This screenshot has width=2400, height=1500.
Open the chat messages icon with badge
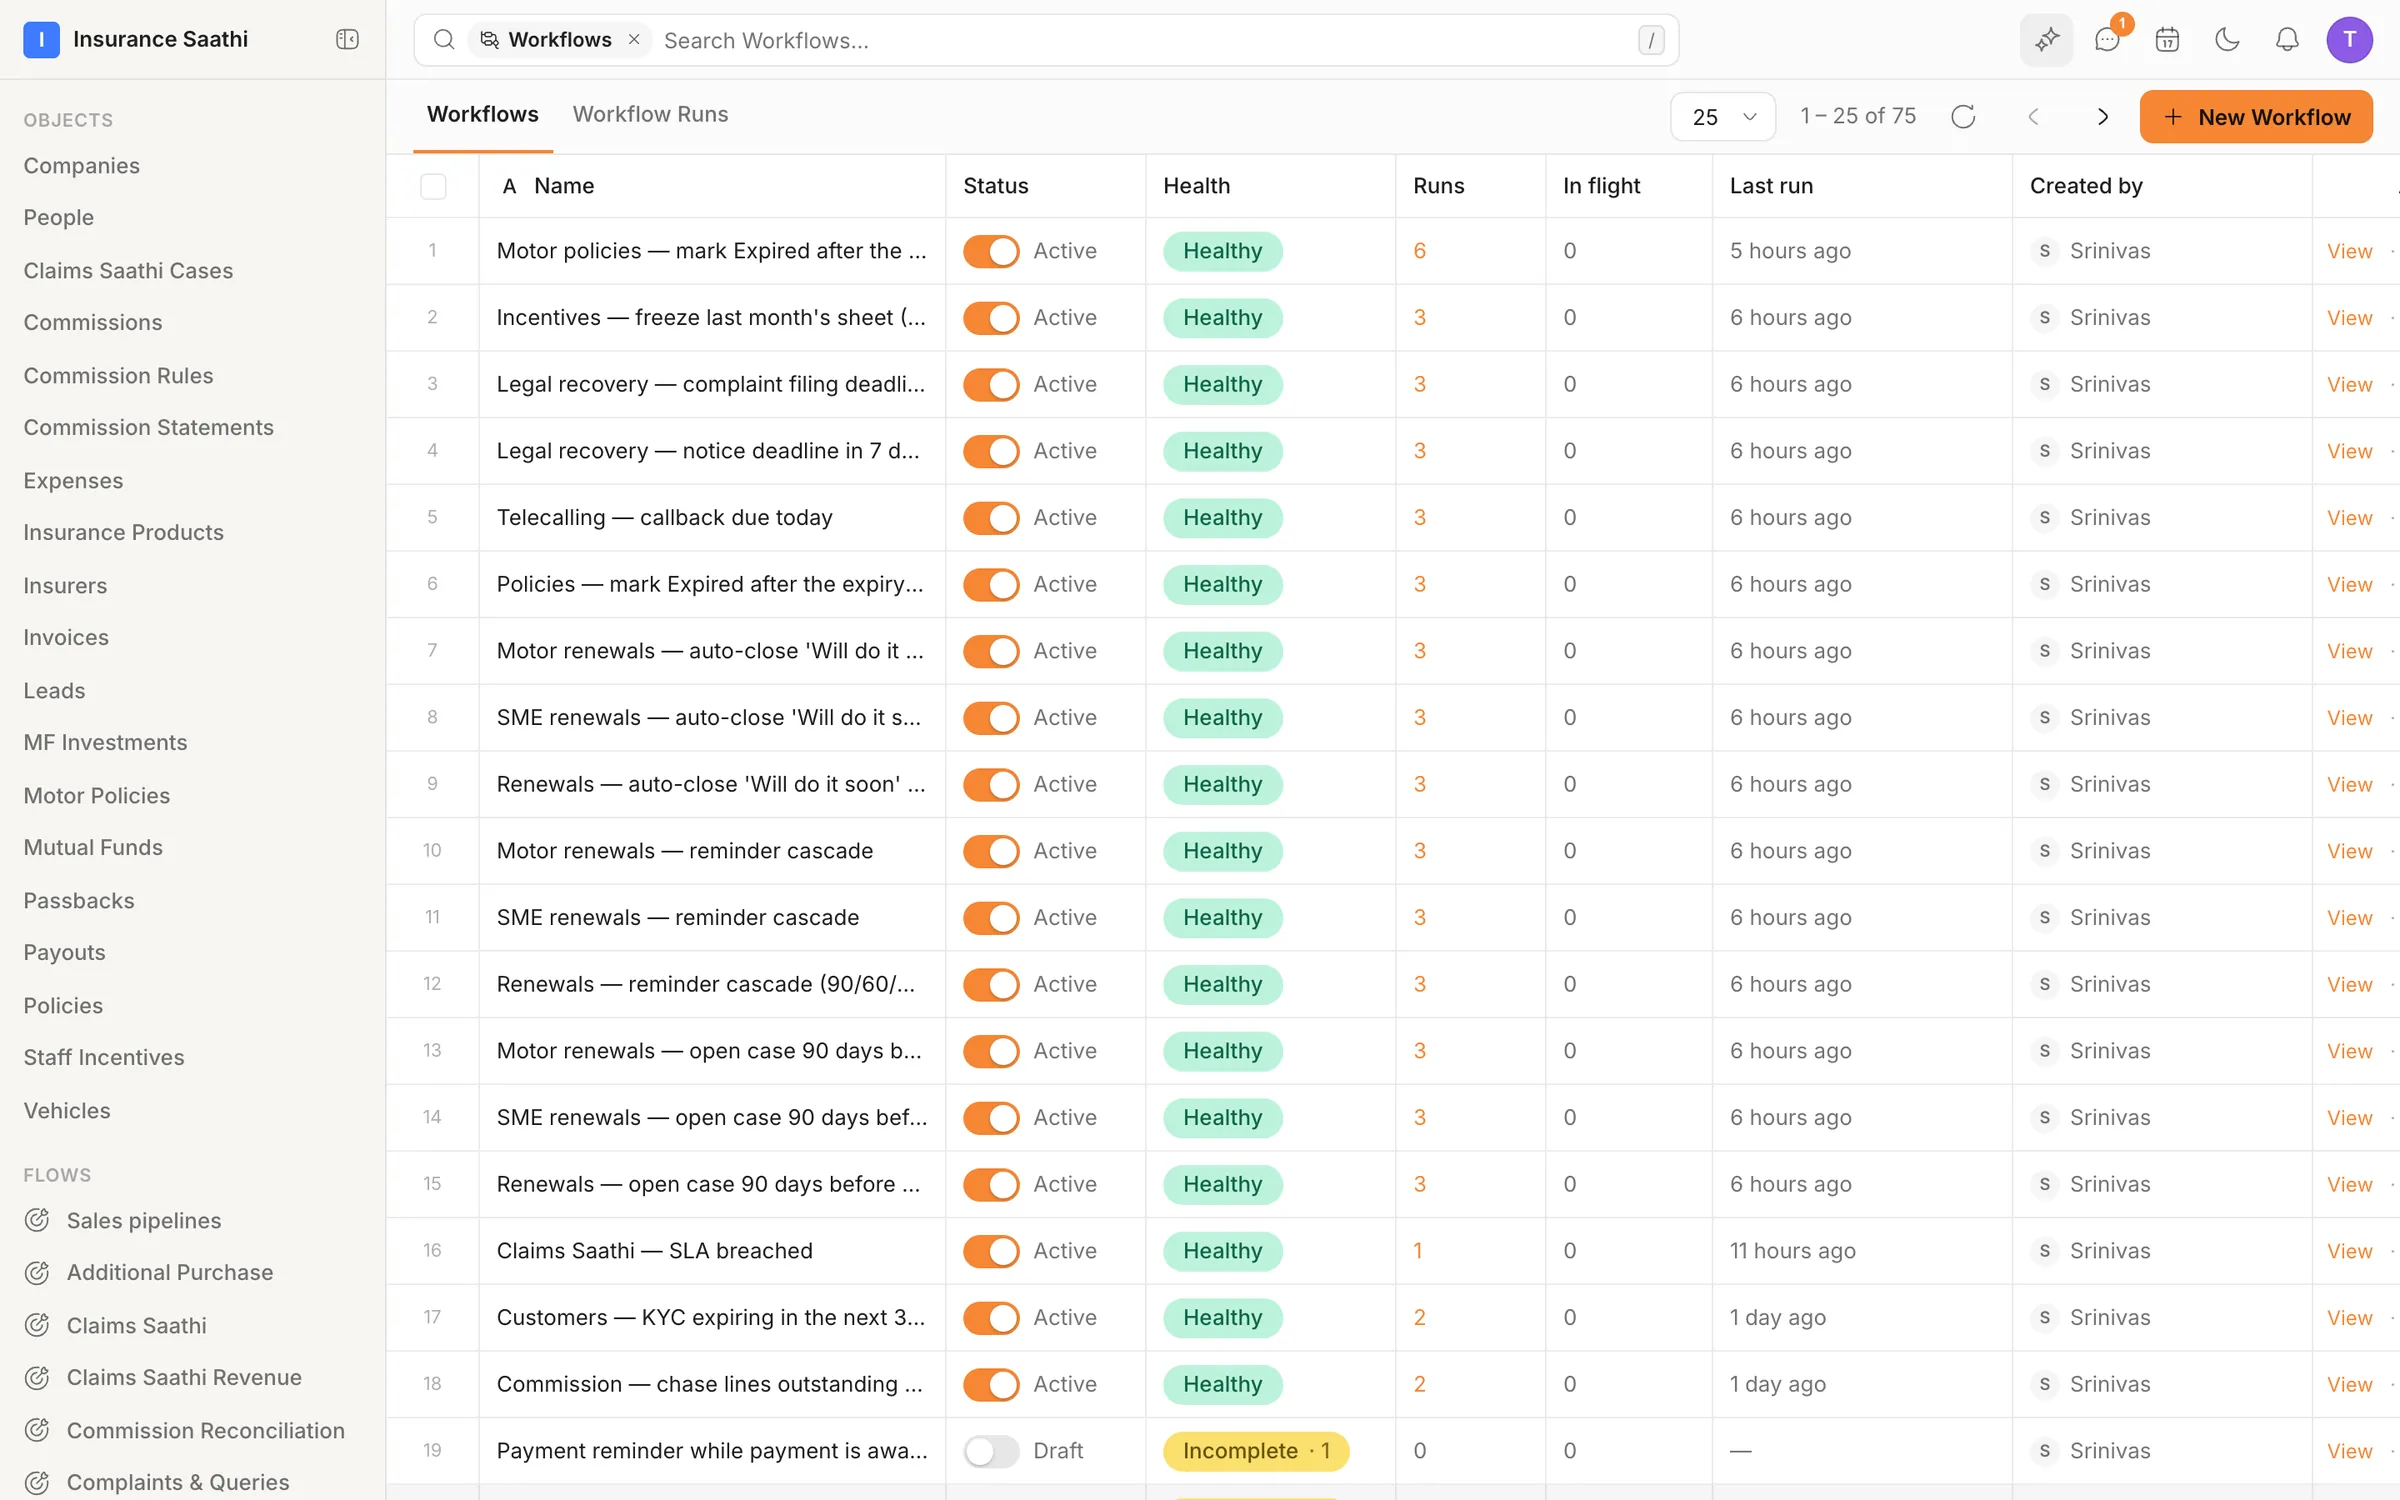(2107, 40)
